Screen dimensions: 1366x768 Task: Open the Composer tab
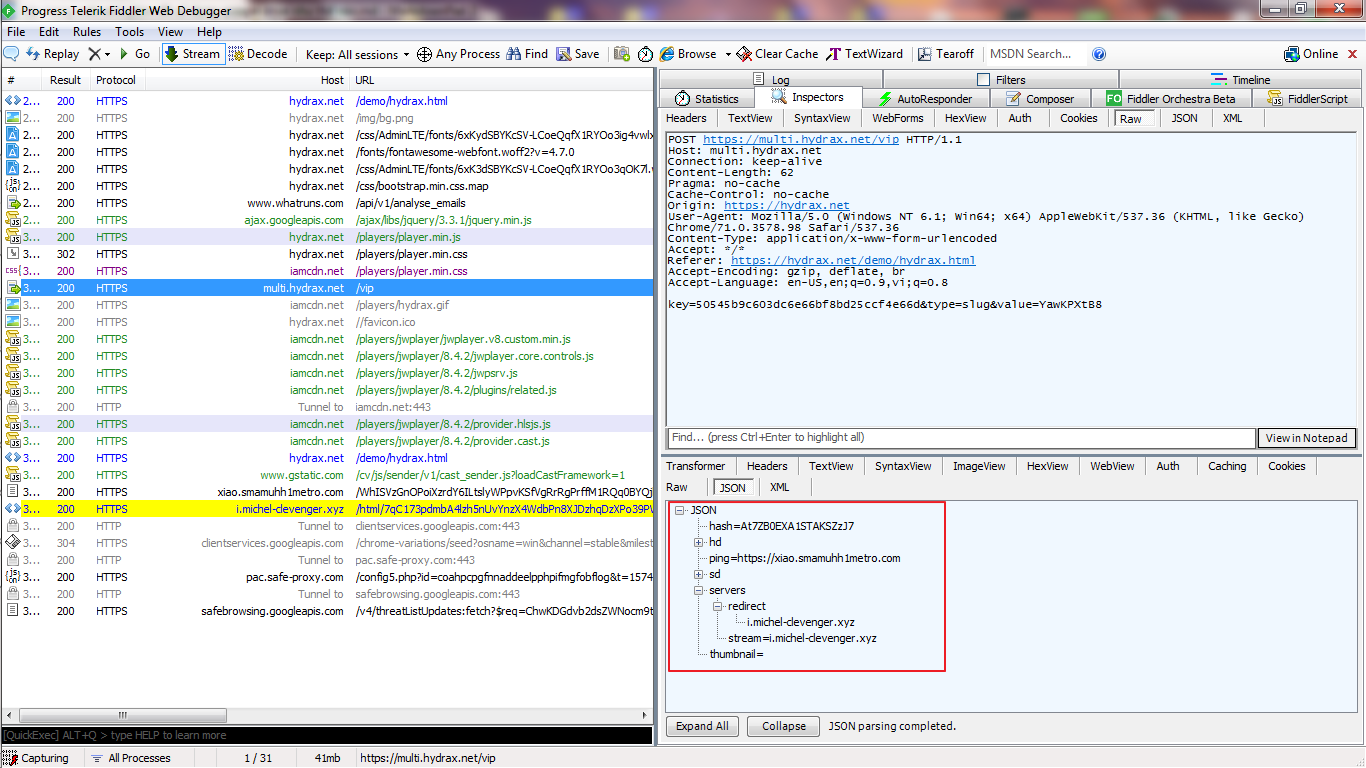[1040, 98]
